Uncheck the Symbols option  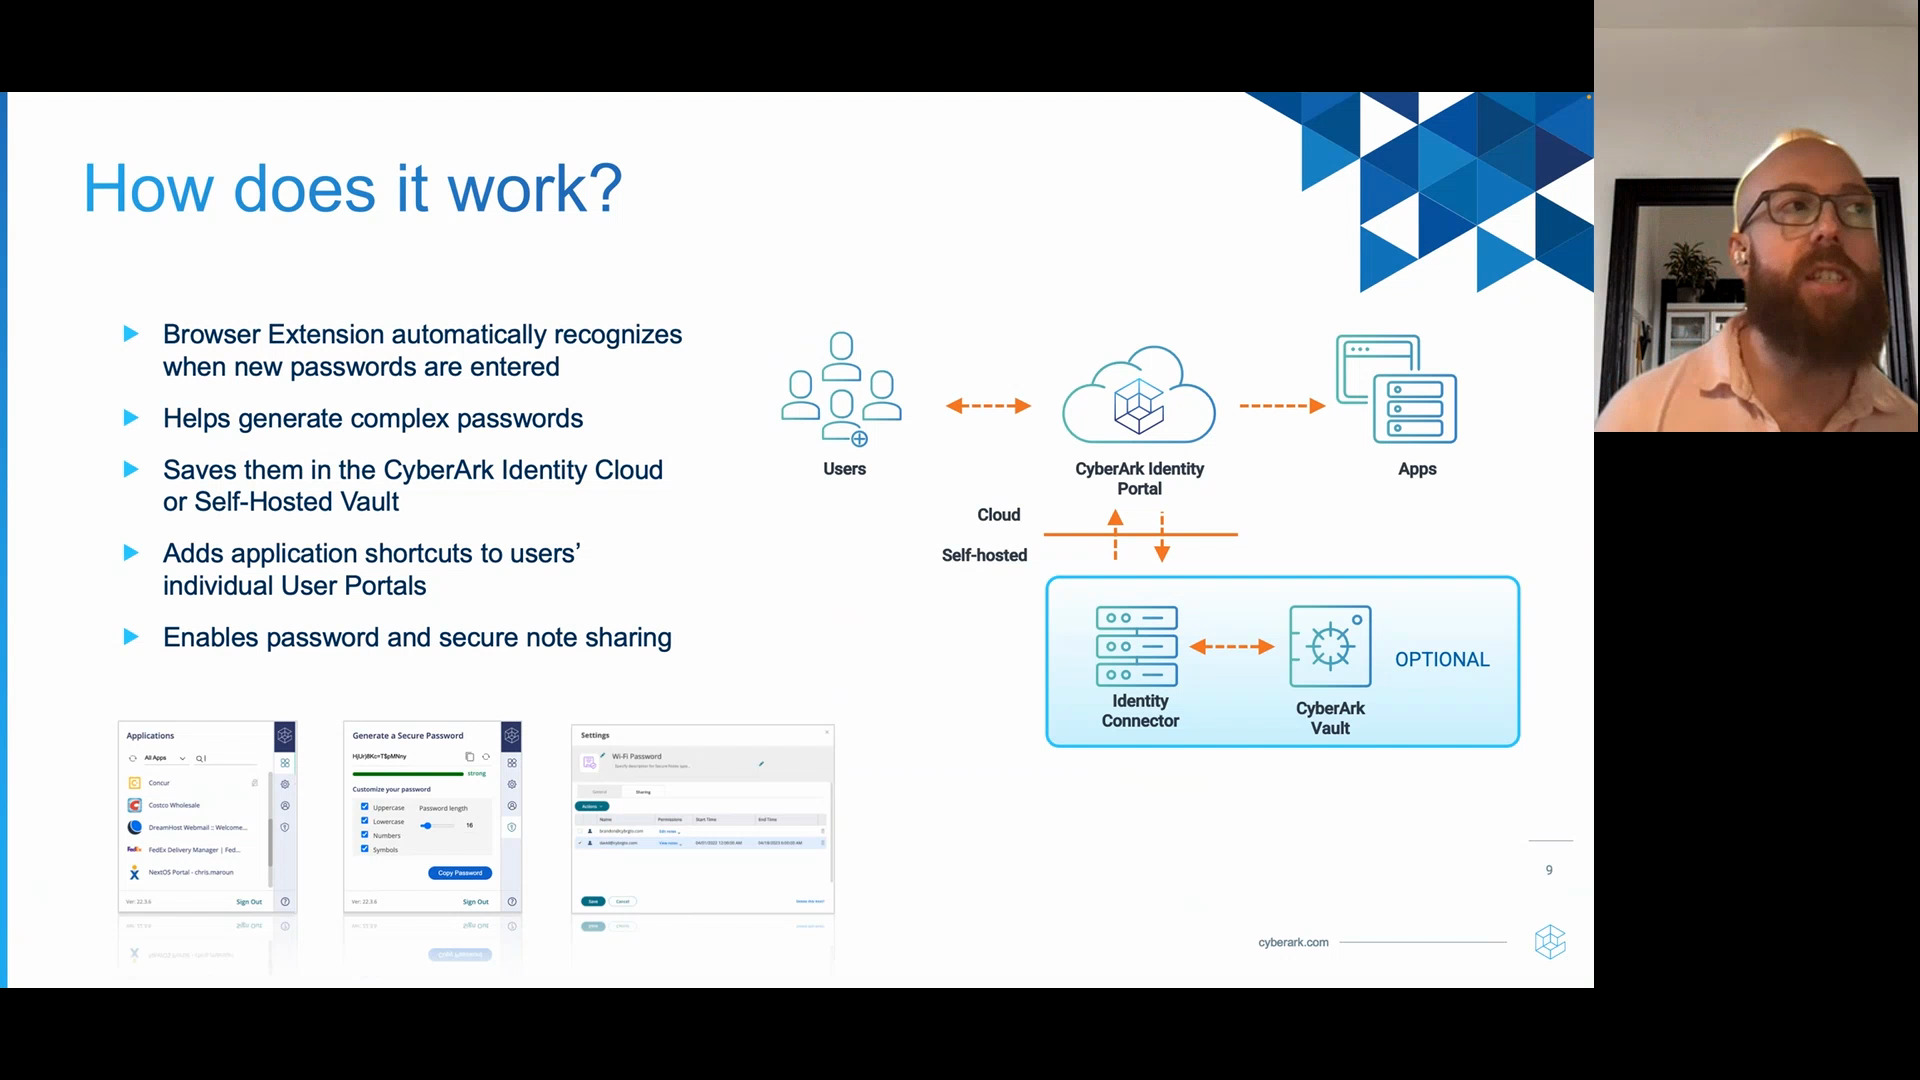point(364,849)
